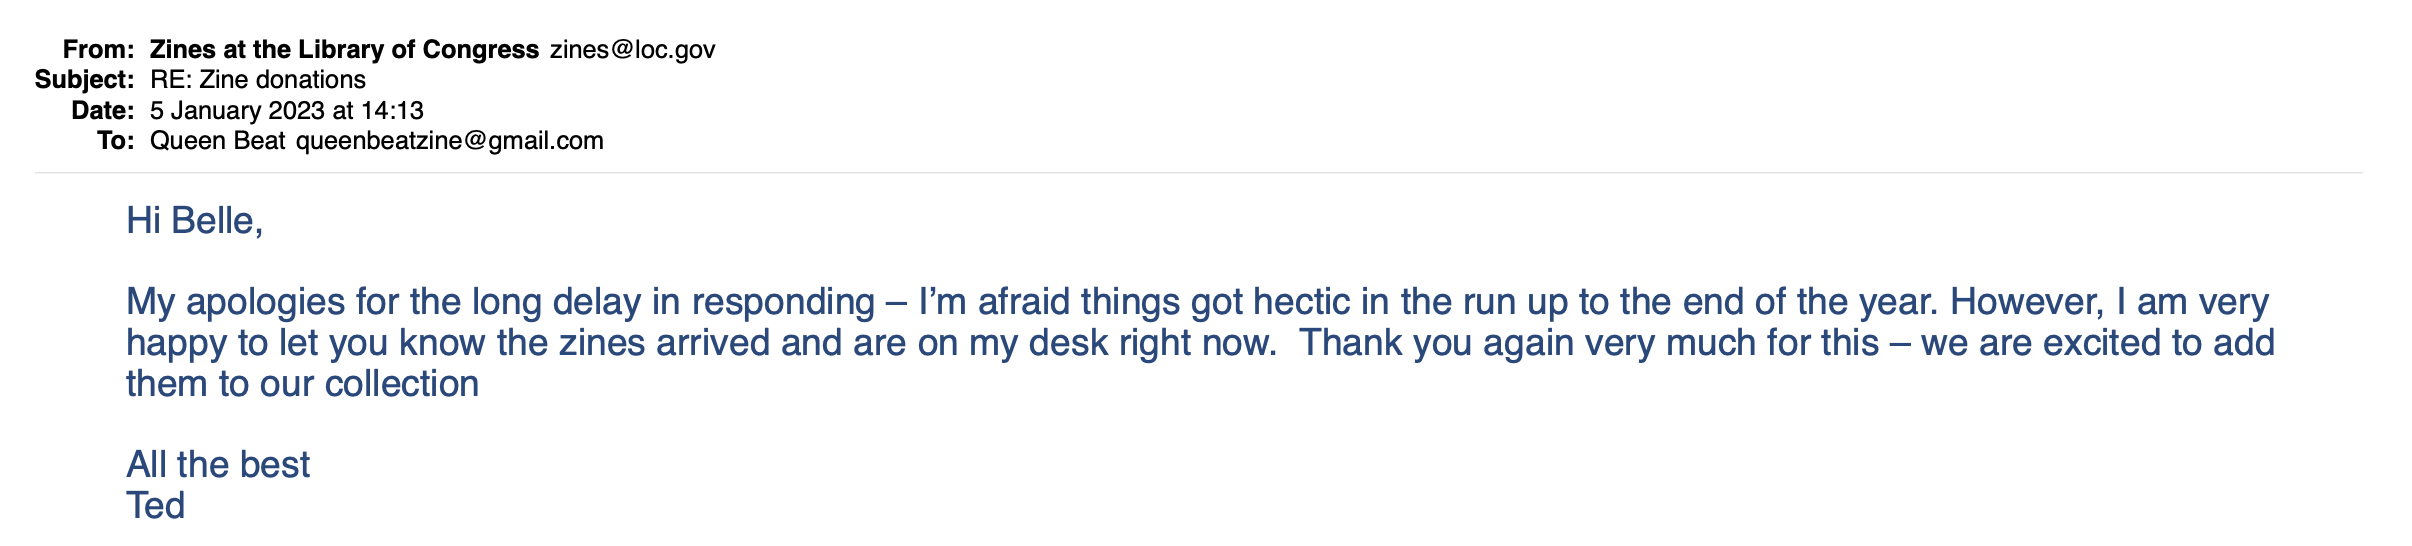Click the phrase Thank you again

1418,343
